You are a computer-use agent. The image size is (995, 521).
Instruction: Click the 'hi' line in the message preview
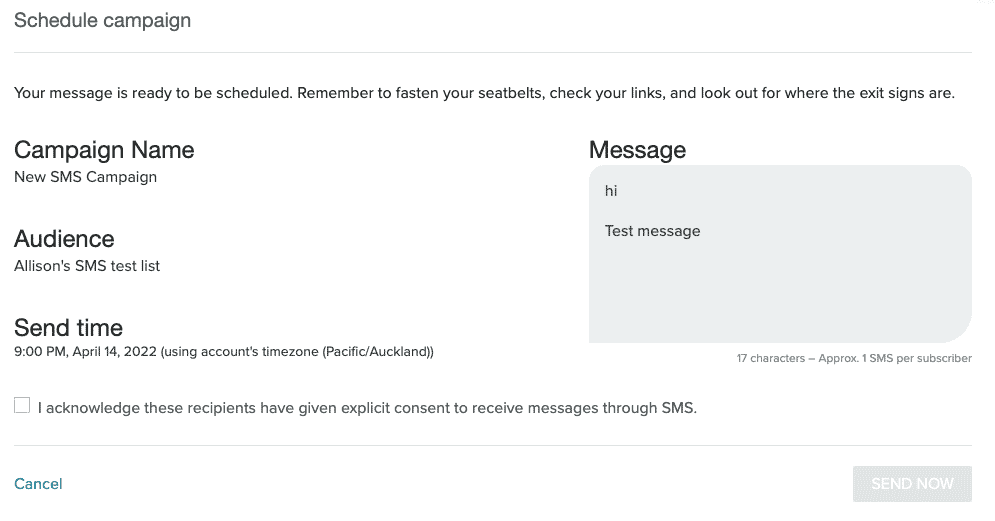pos(611,190)
